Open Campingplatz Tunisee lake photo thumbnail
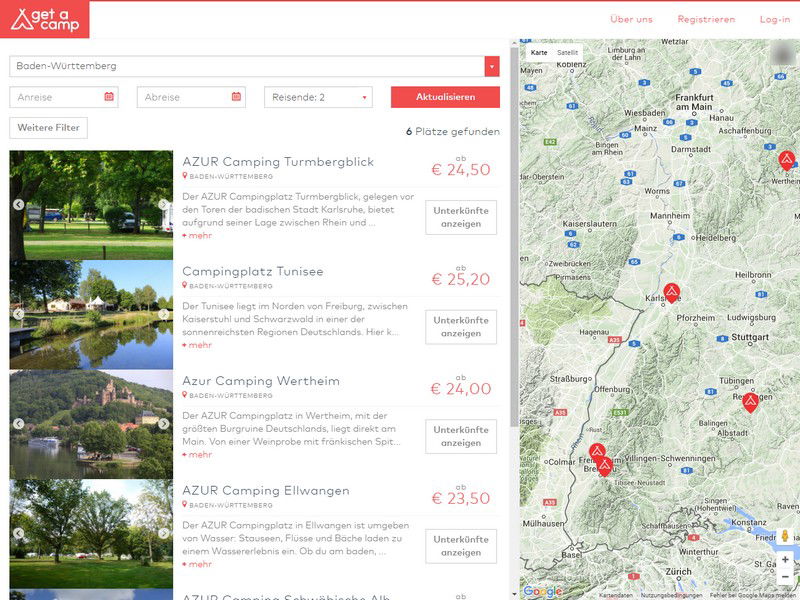The width and height of the screenshot is (800, 600). (91, 315)
